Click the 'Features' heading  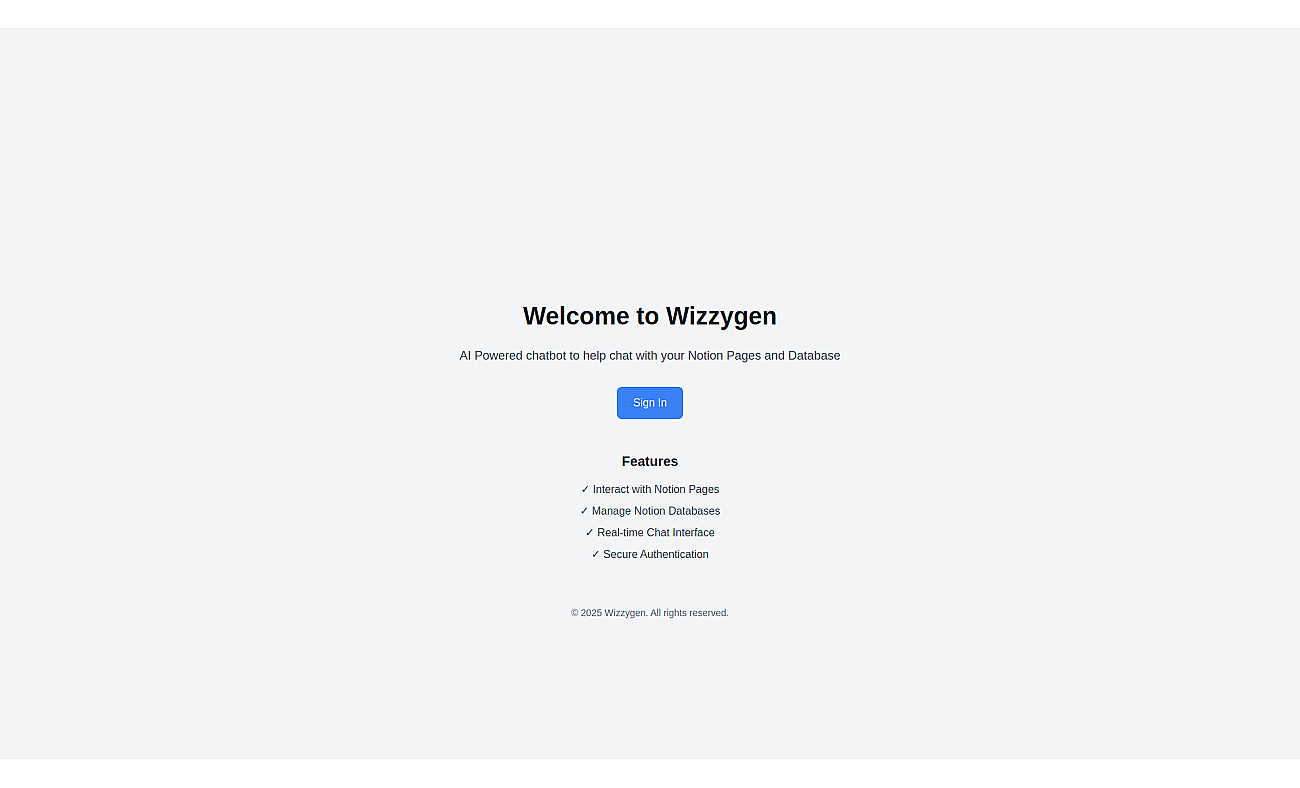pos(650,461)
